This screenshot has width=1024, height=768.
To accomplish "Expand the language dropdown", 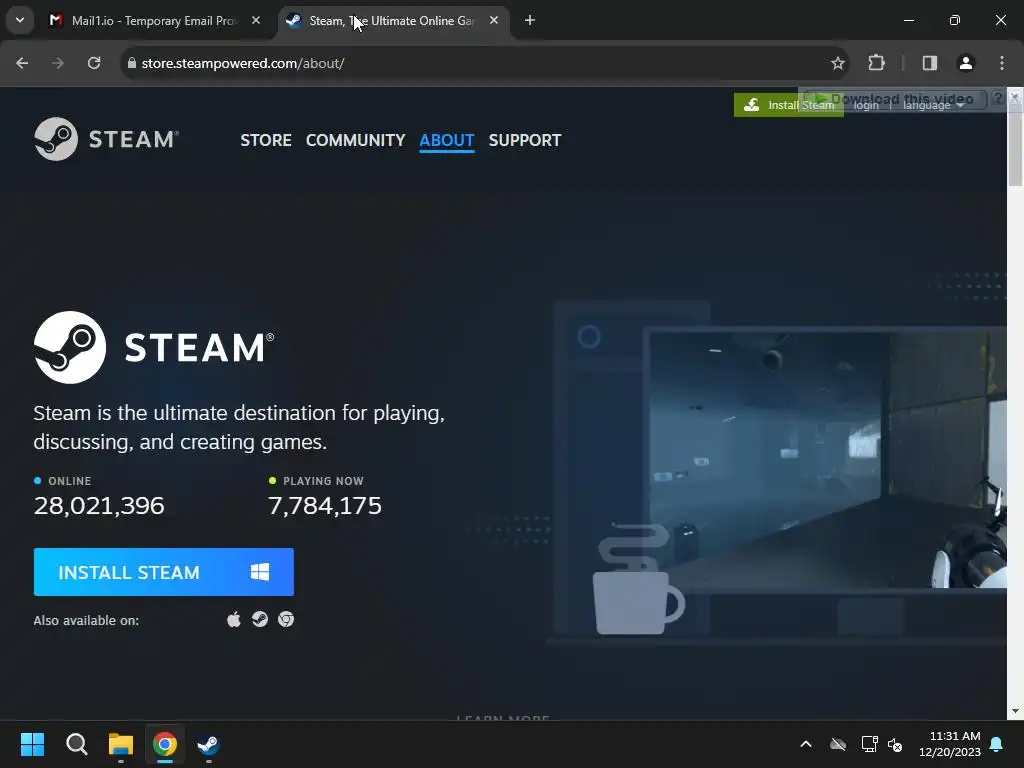I will [933, 106].
